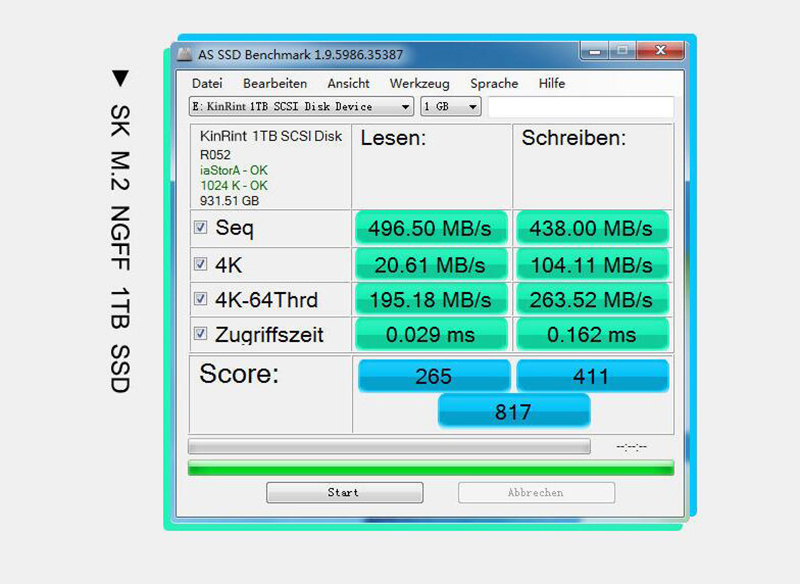Toggle the Zugriffszeit checkbox
Image resolution: width=800 pixels, height=584 pixels.
pyautogui.click(x=200, y=334)
